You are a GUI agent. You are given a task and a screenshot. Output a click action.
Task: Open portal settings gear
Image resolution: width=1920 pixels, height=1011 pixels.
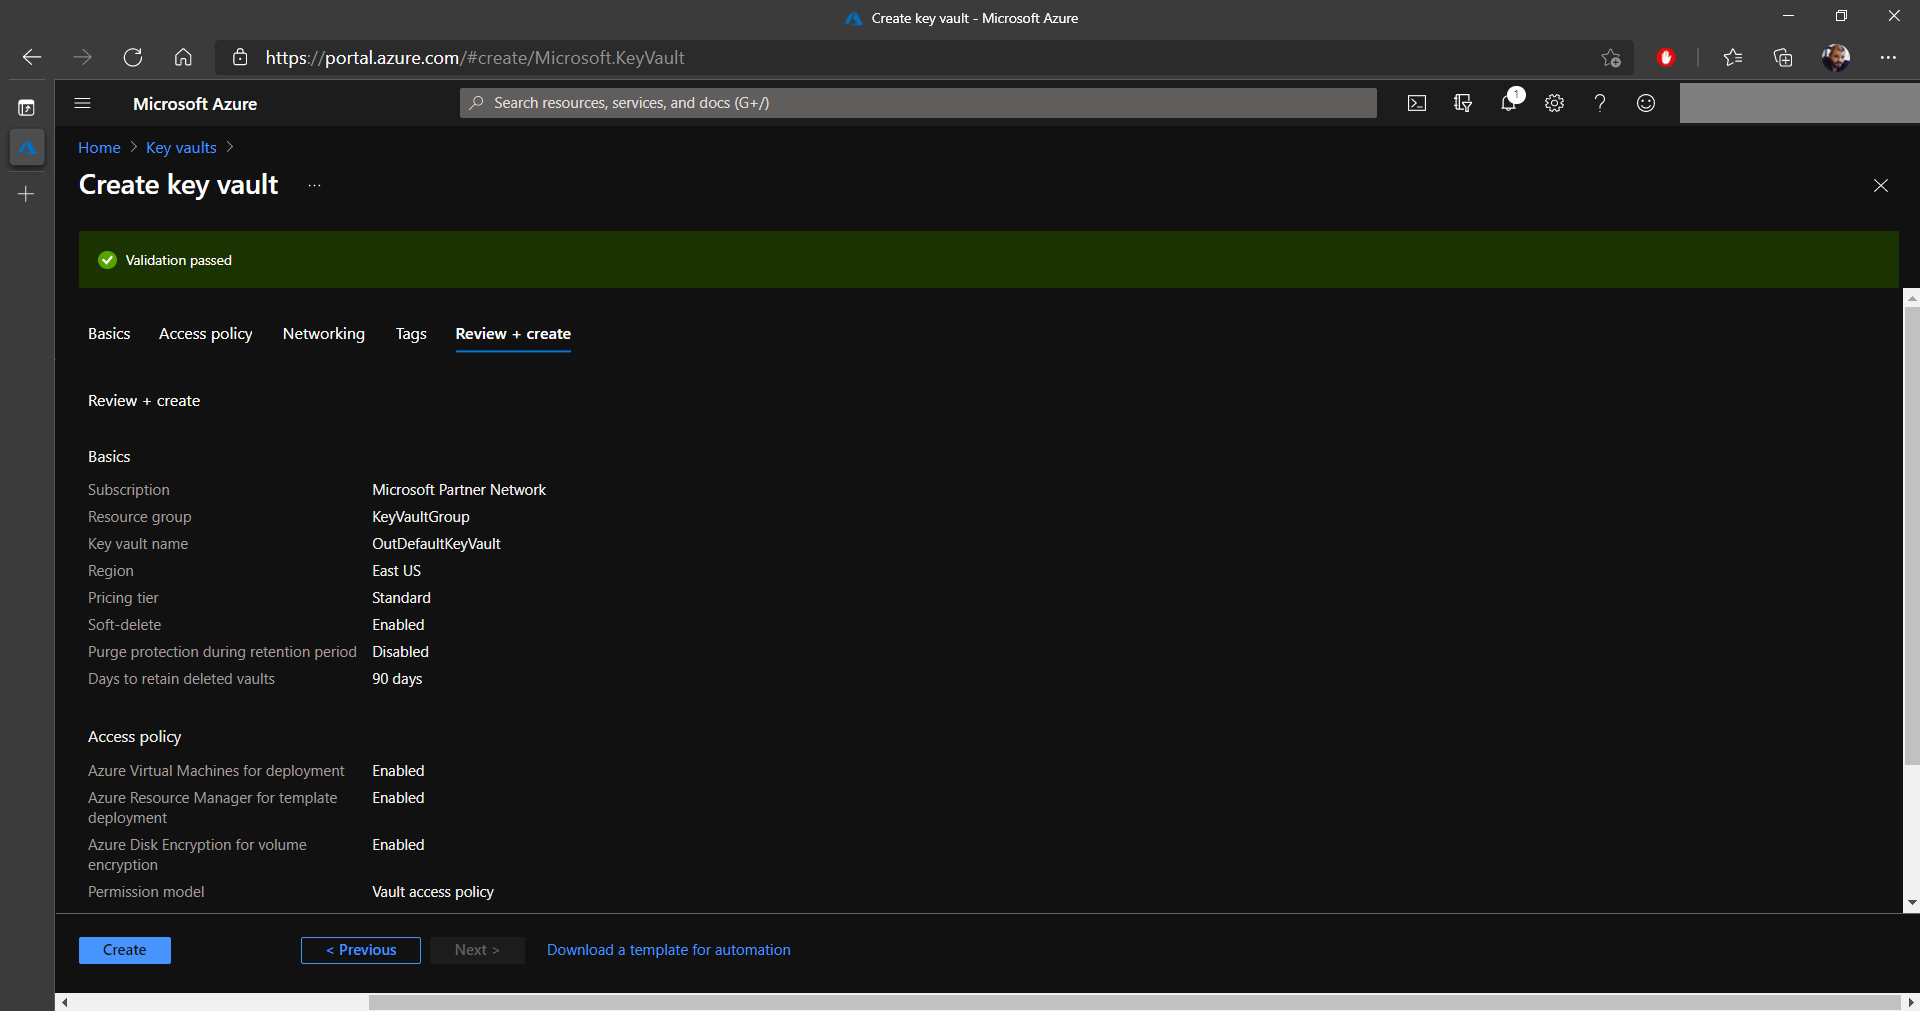click(1554, 103)
